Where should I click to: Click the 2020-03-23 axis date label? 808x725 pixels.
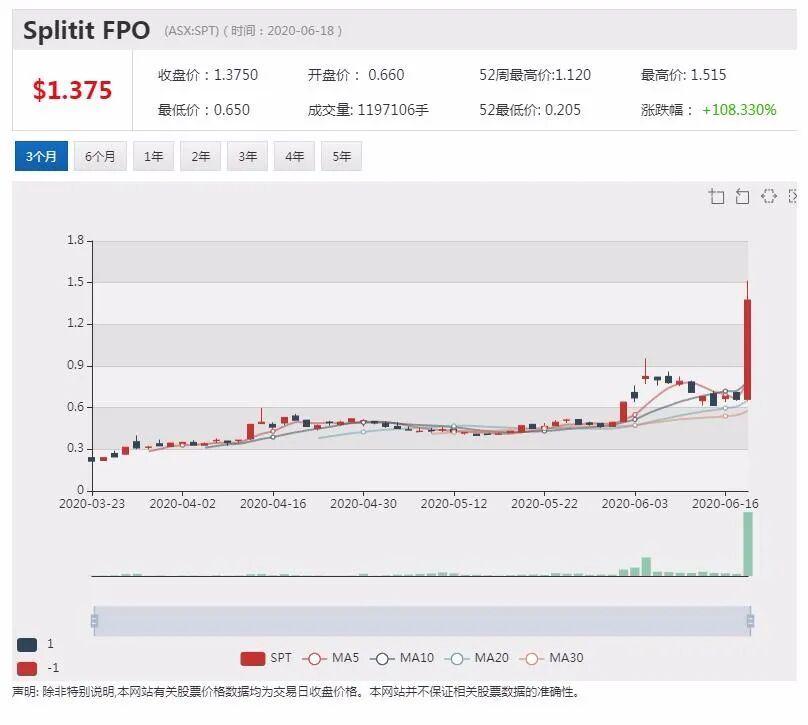tap(92, 504)
